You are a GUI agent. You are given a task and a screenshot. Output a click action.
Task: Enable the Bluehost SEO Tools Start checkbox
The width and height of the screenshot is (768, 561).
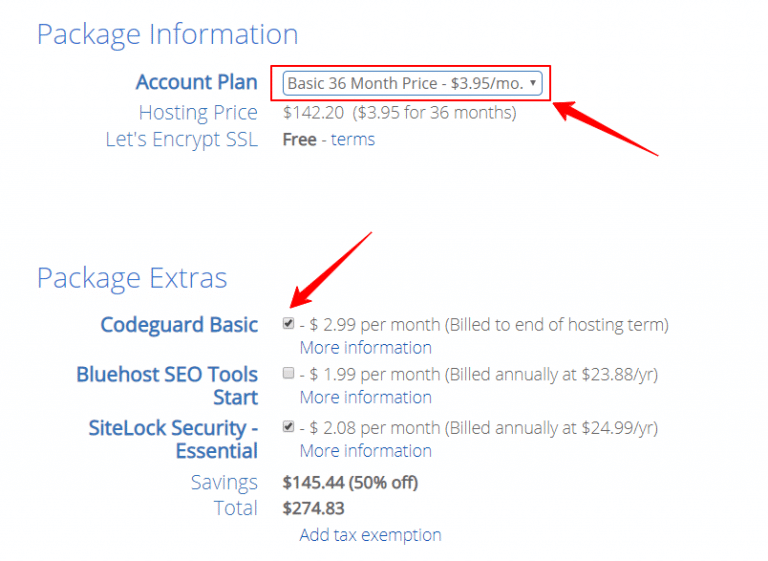(x=289, y=374)
